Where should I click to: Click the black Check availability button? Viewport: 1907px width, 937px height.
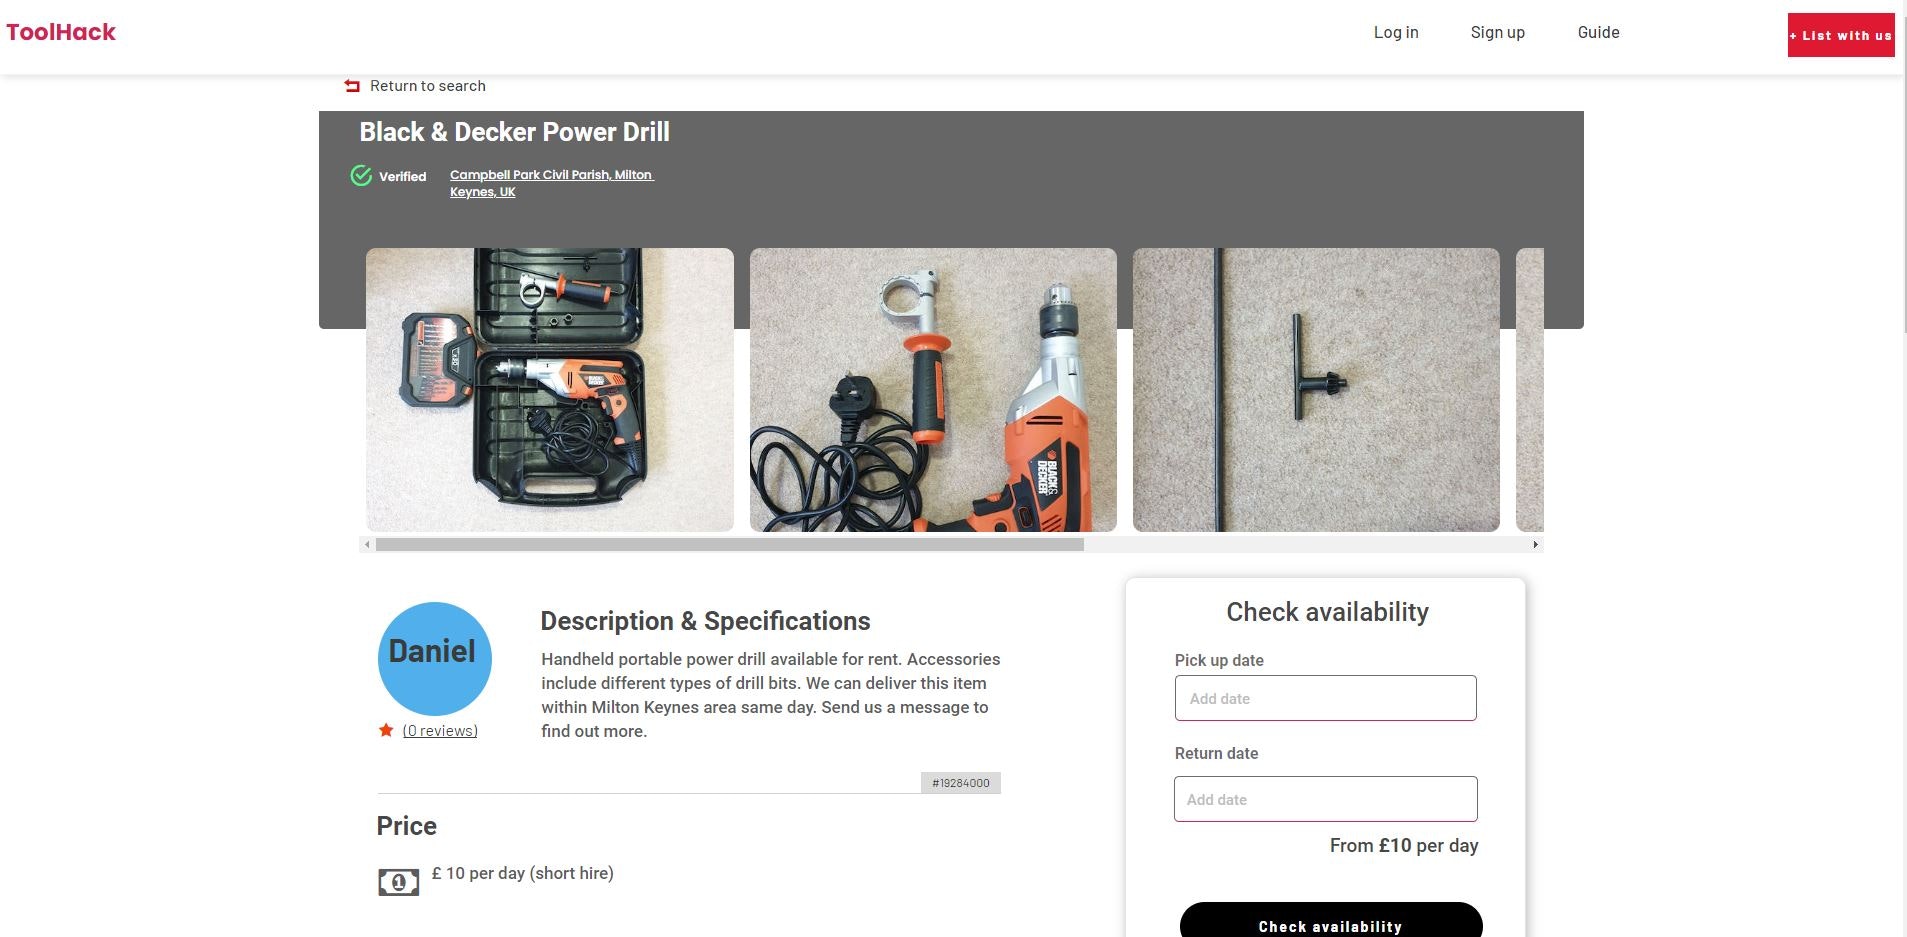pos(1331,921)
